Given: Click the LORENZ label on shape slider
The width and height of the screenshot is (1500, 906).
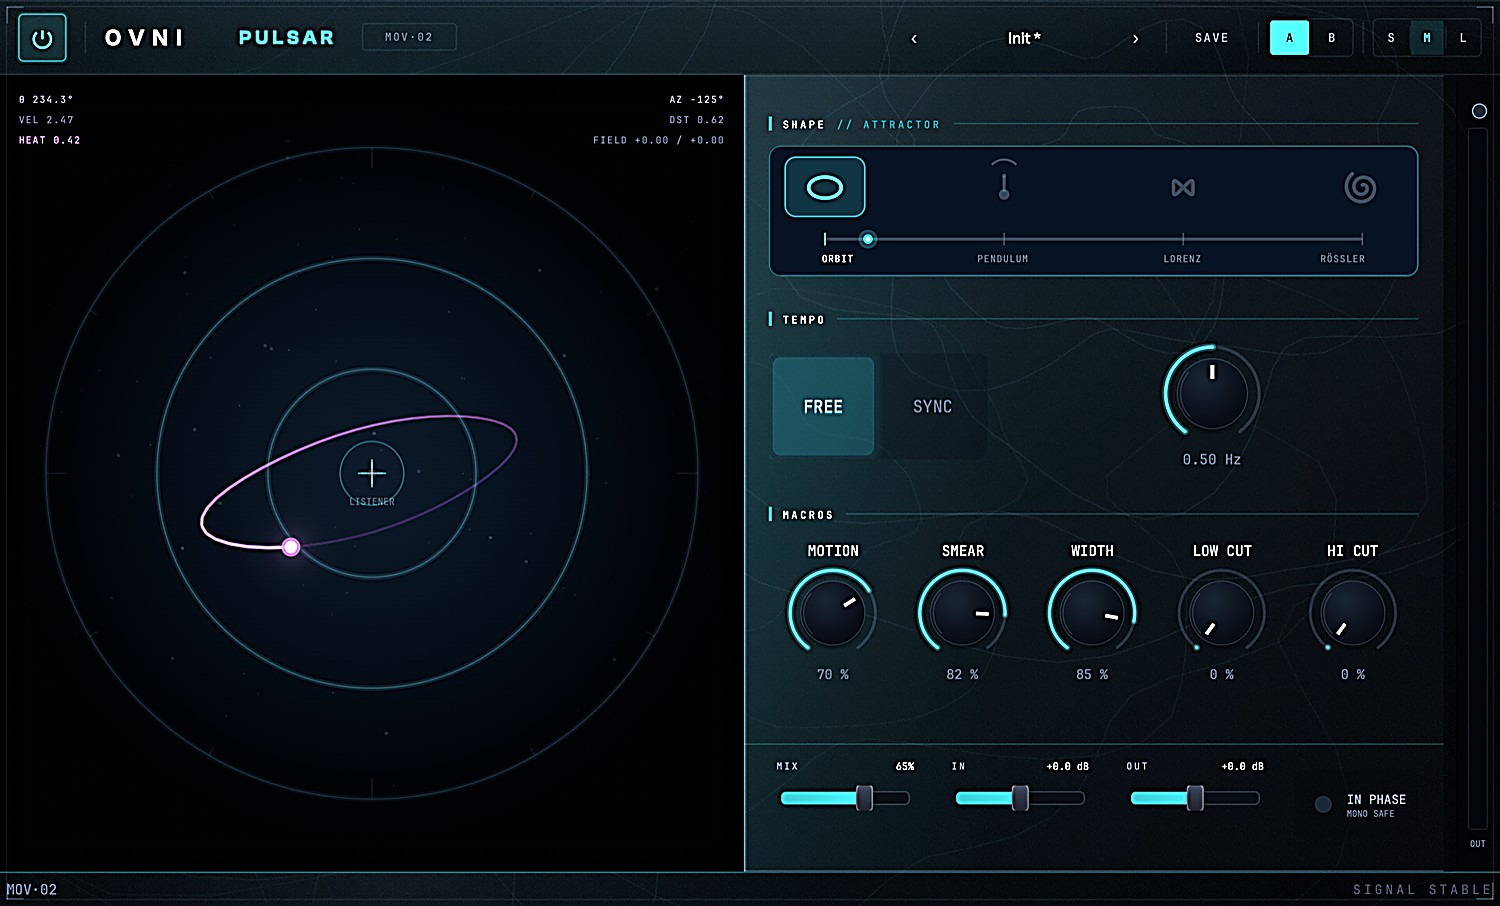Looking at the screenshot, I should tap(1182, 259).
